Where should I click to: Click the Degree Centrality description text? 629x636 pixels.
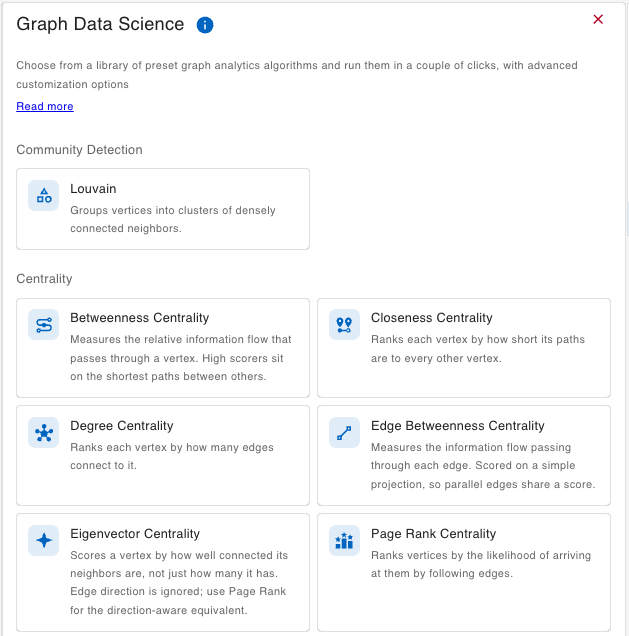[172, 456]
